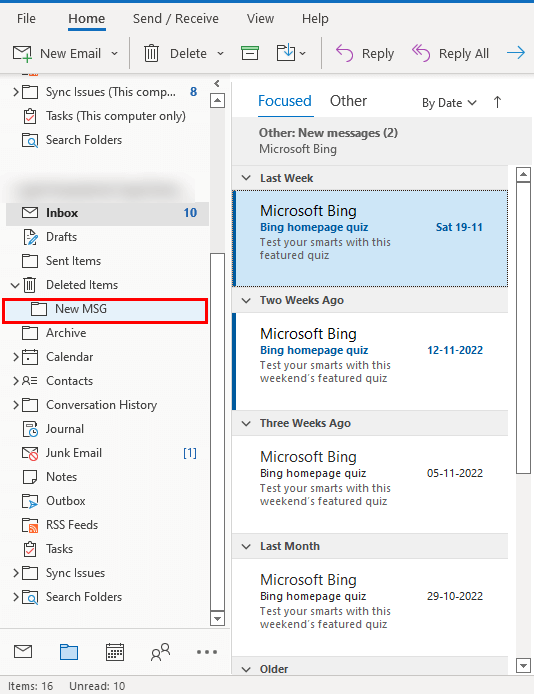534x694 pixels.
Task: Click the navigation bar more options dots
Action: pyautogui.click(x=207, y=652)
